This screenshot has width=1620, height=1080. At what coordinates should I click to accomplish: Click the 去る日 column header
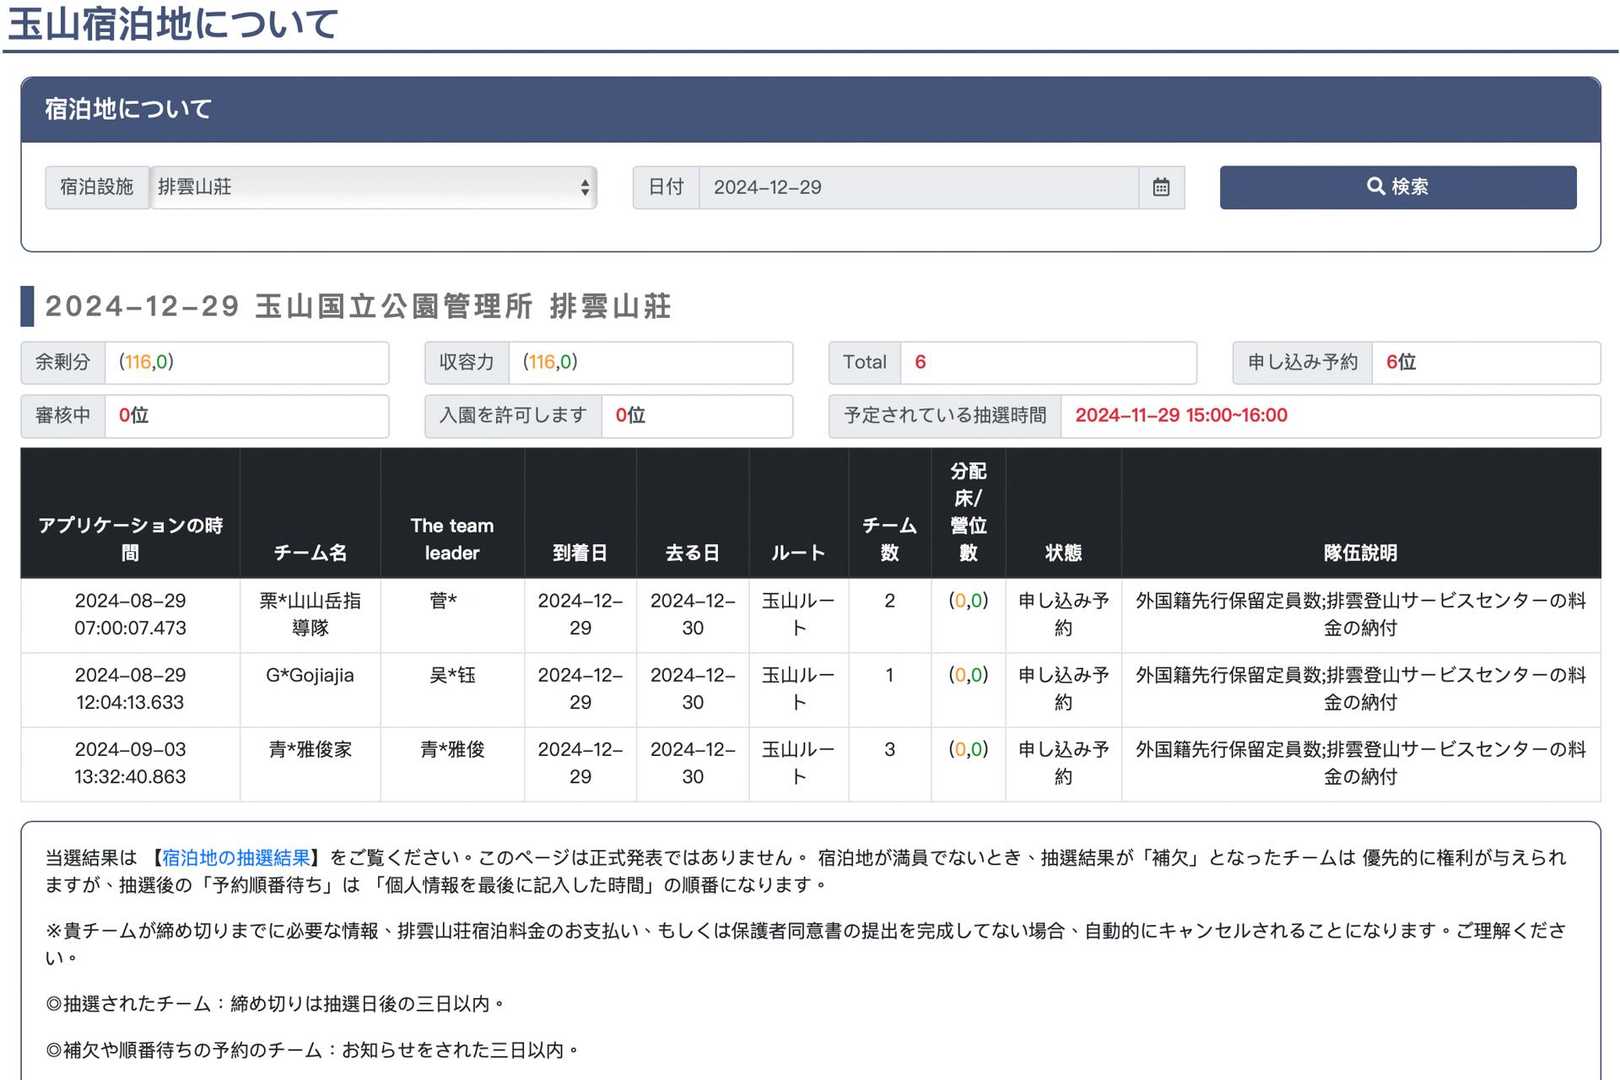coord(692,552)
